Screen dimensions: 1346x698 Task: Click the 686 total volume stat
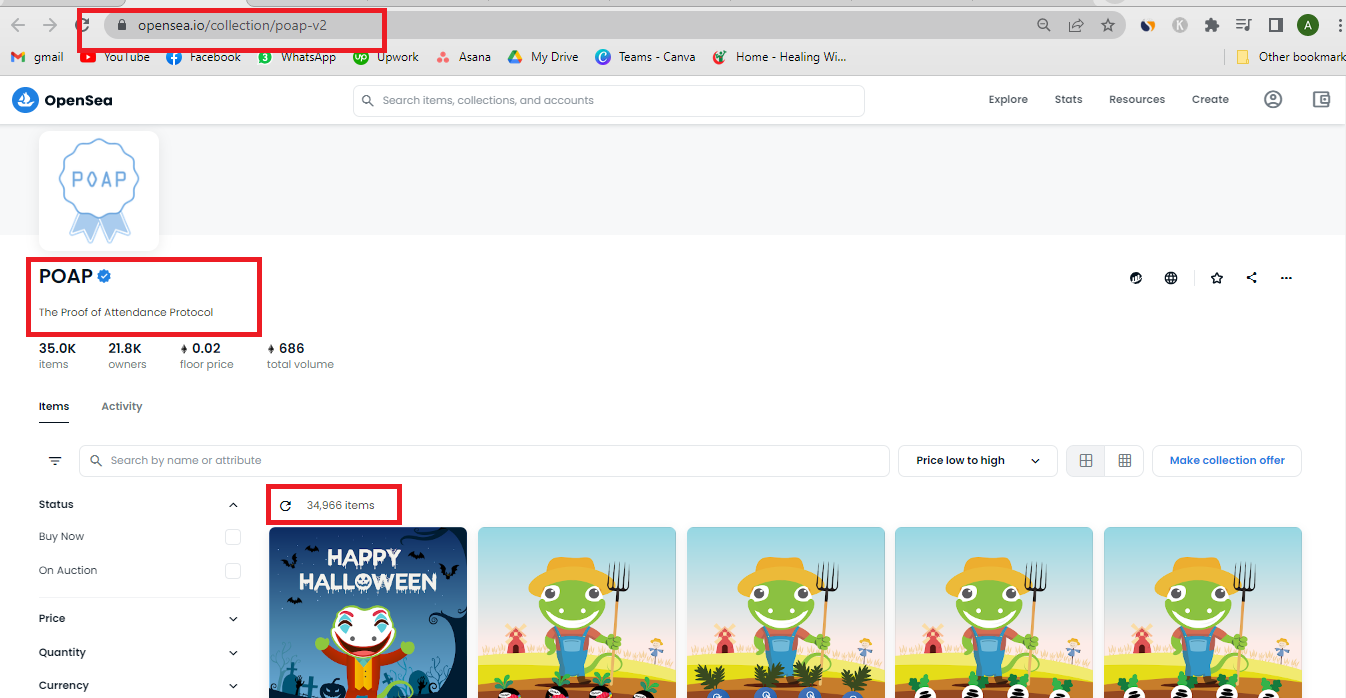[x=300, y=355]
